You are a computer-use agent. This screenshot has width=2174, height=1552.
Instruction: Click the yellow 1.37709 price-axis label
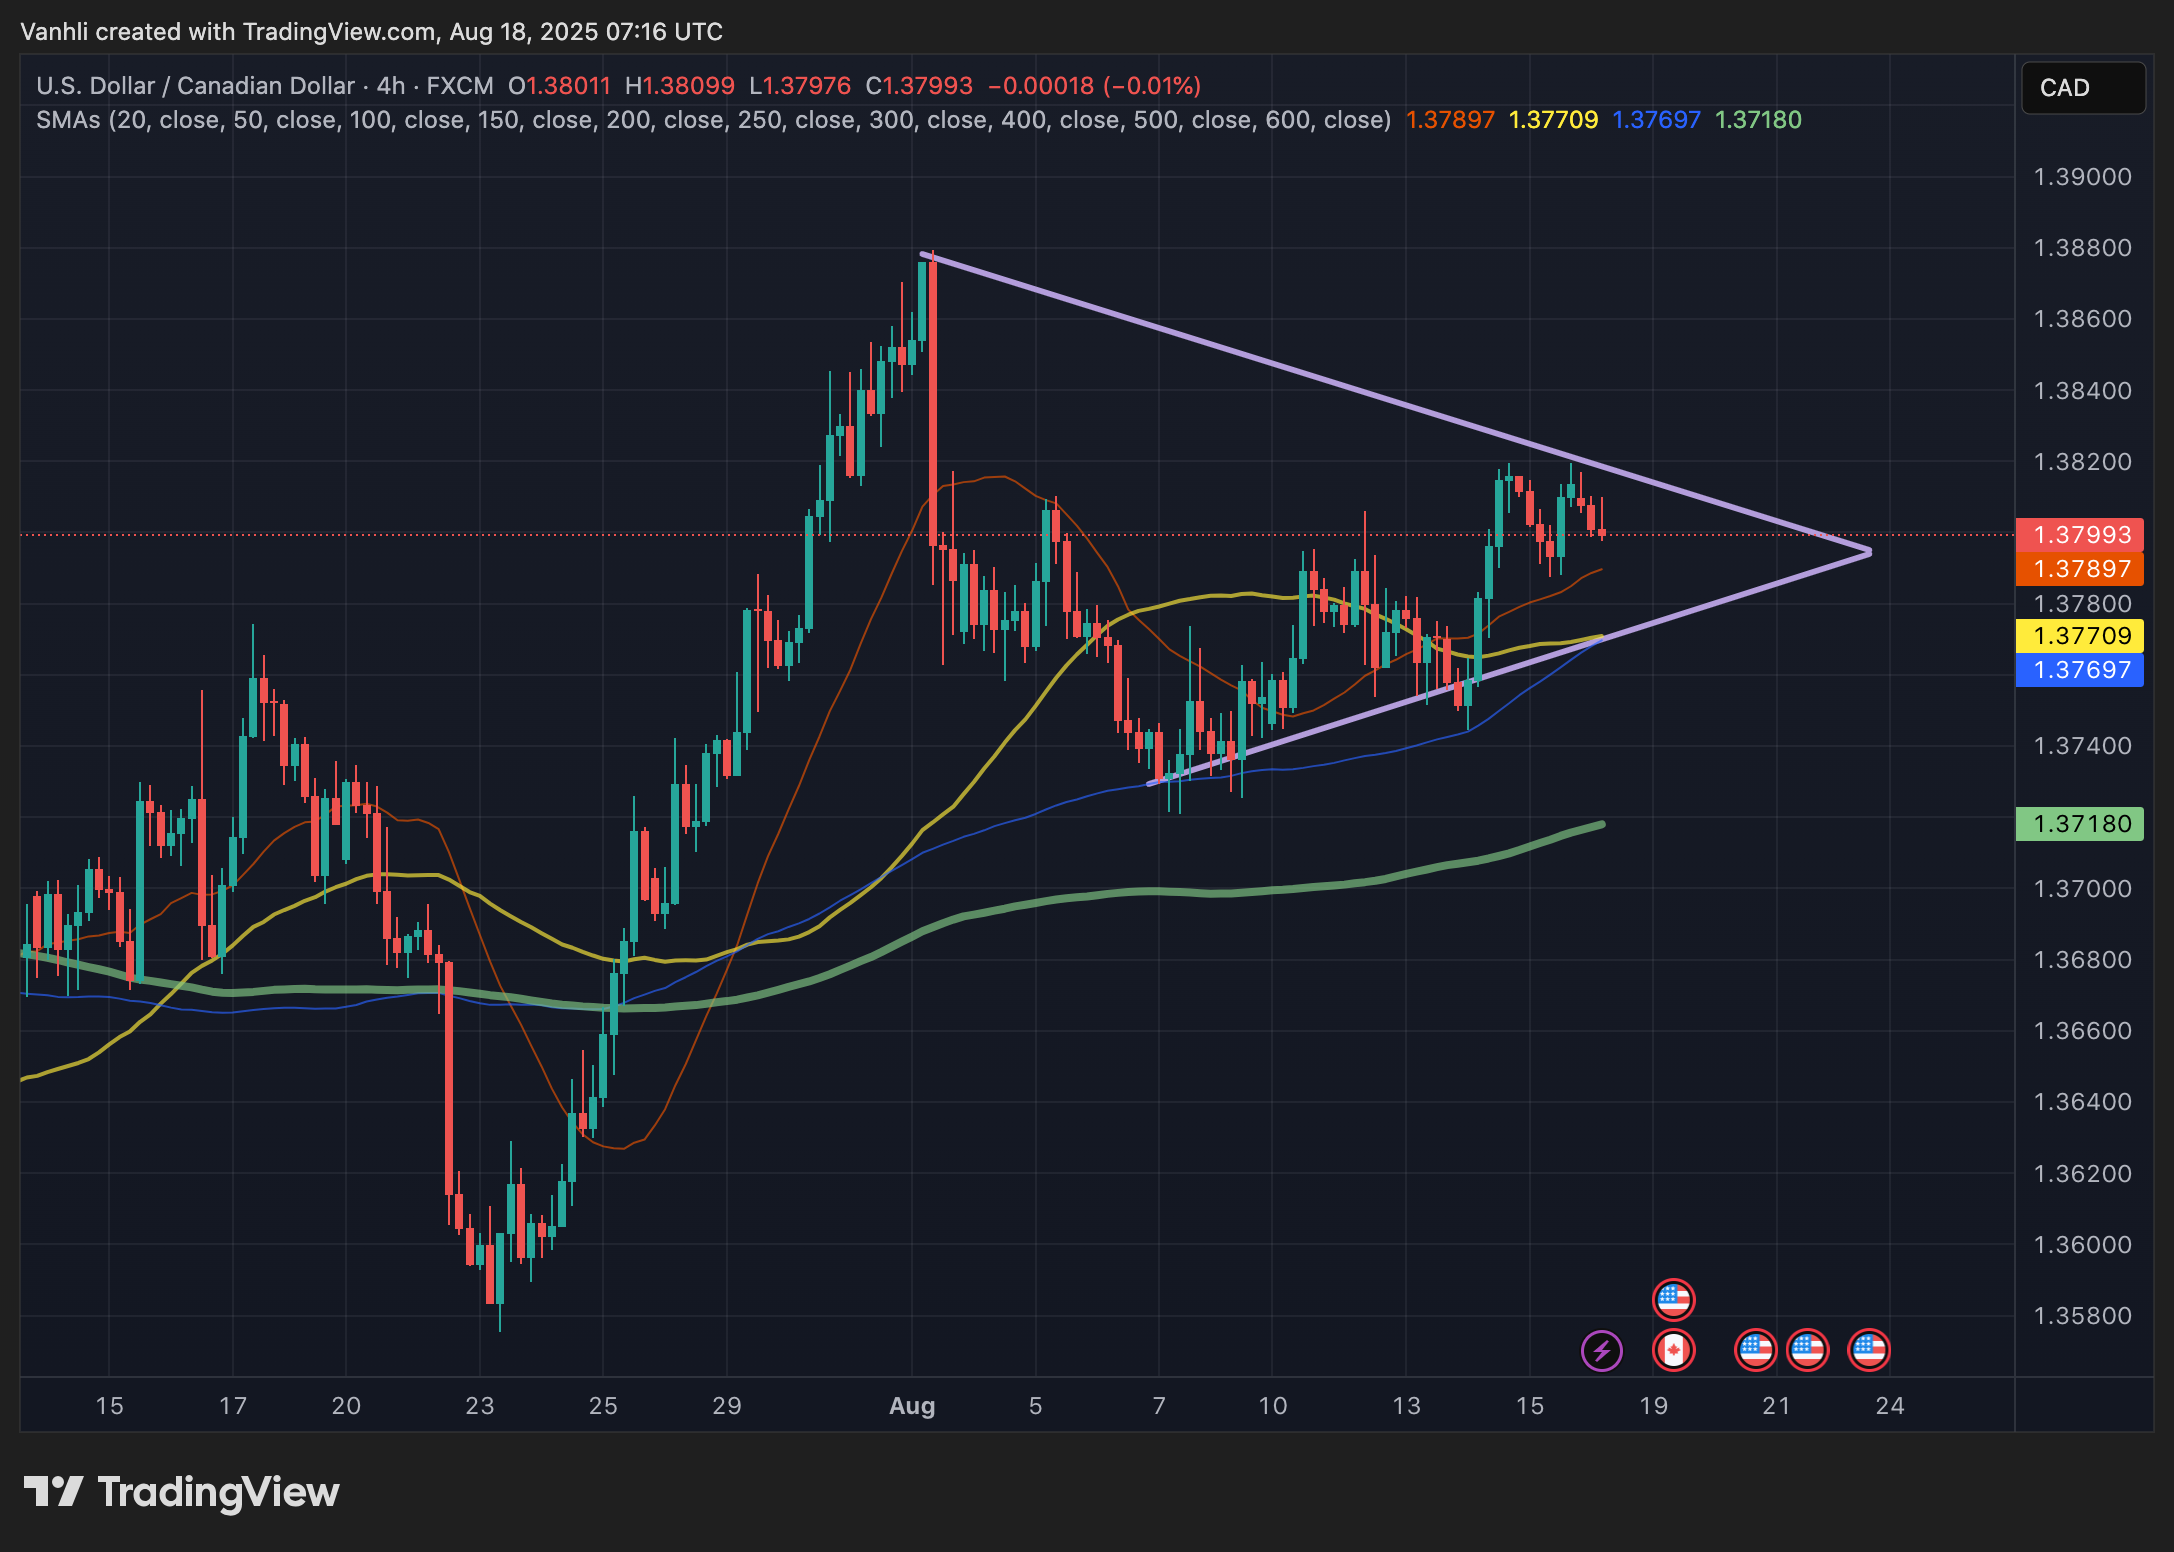(x=2080, y=636)
